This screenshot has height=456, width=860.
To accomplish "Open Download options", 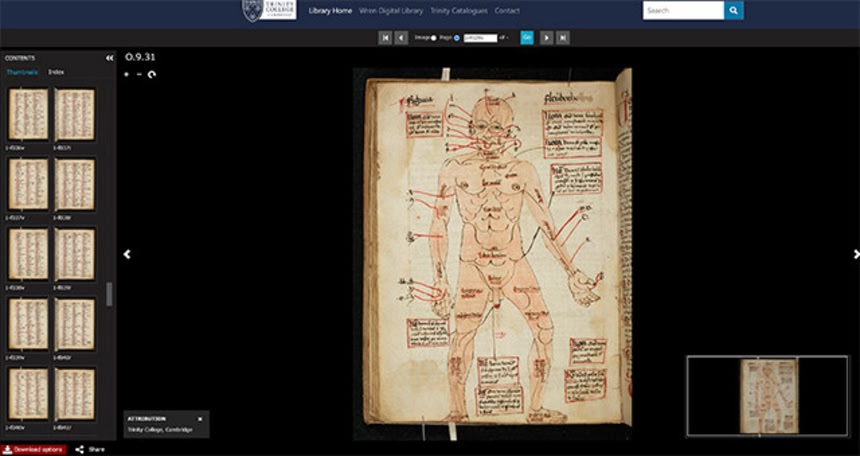I will pos(34,450).
